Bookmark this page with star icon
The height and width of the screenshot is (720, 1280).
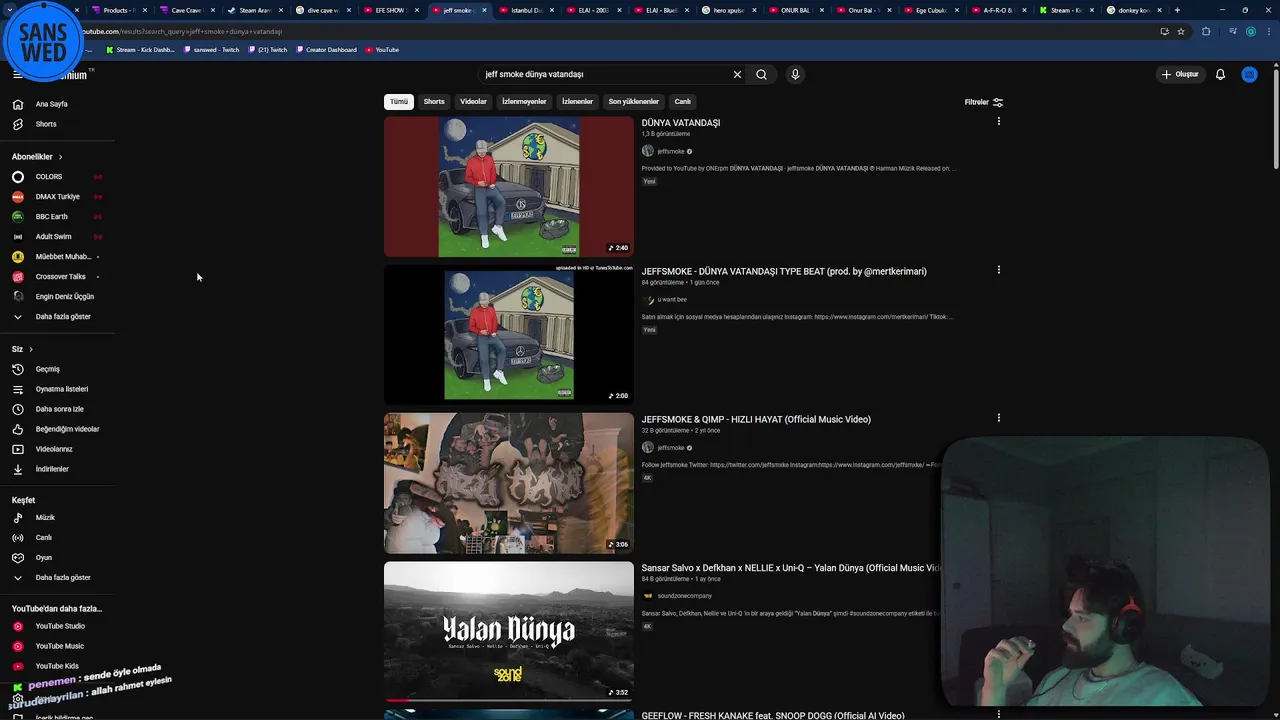click(1181, 31)
